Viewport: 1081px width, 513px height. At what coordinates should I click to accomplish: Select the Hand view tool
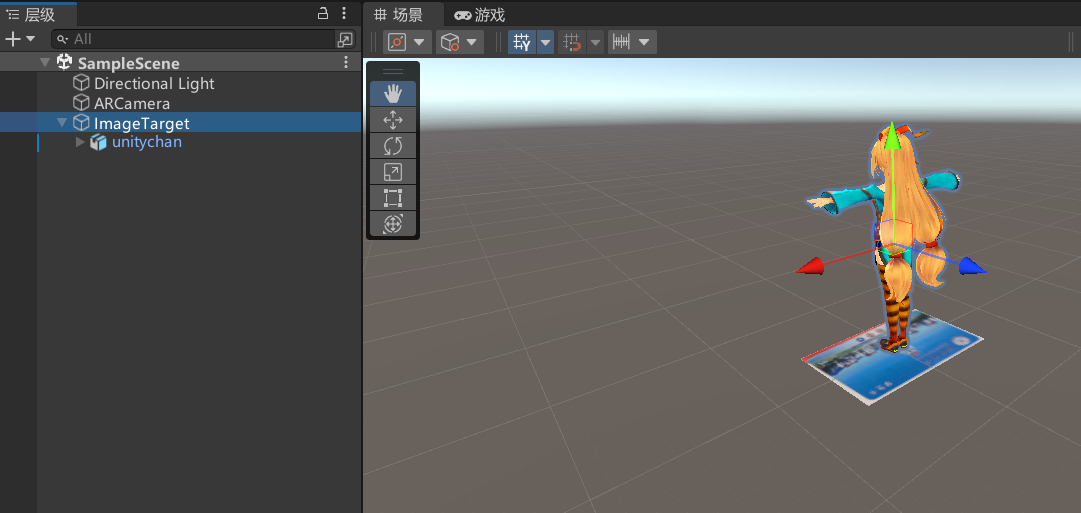click(393, 94)
